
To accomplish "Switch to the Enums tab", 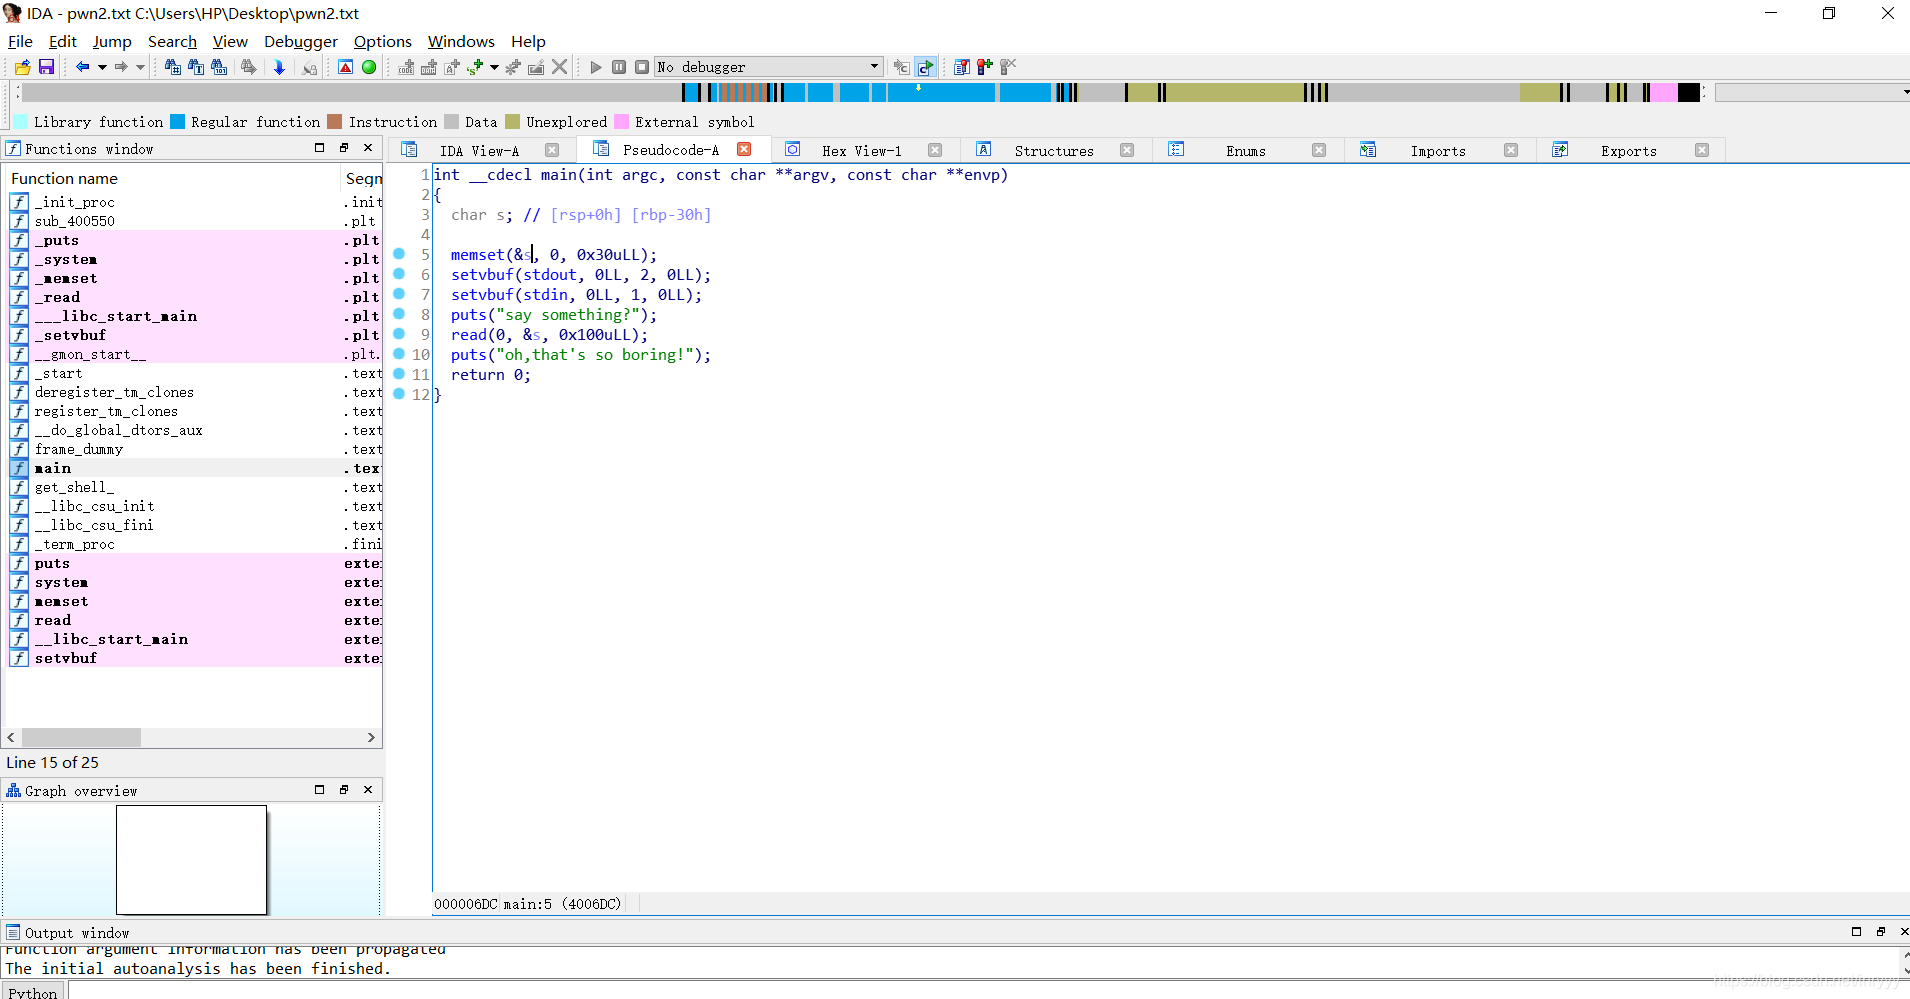I will 1246,150.
